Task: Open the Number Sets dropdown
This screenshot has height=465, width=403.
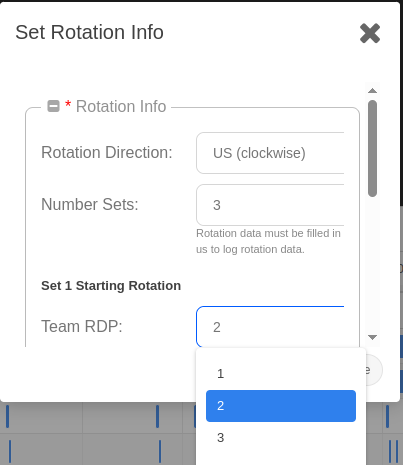Action: click(x=270, y=205)
